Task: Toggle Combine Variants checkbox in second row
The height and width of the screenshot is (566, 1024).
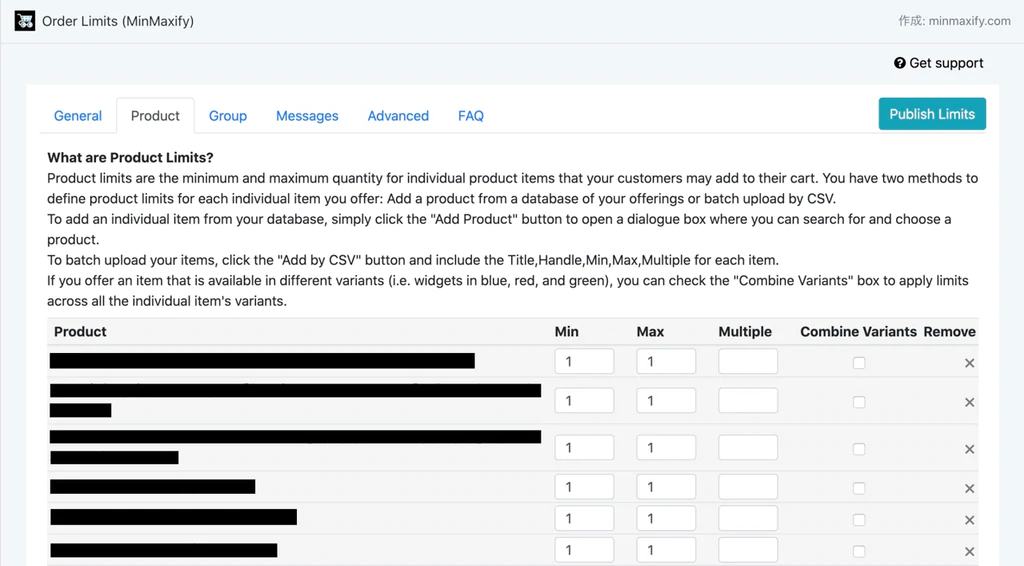Action: 859,402
